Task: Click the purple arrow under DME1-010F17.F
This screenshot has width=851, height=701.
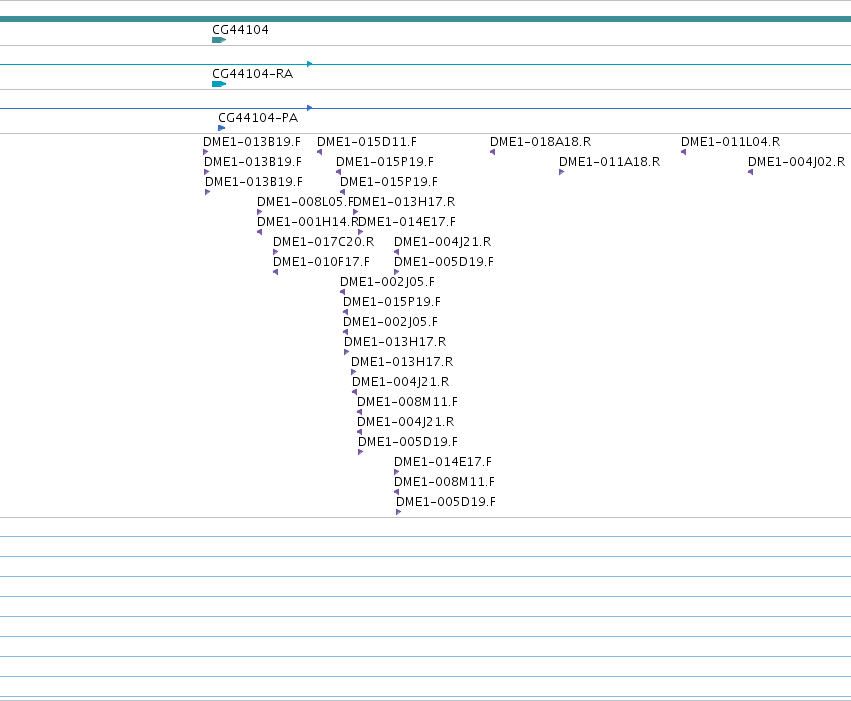Action: pos(276,272)
